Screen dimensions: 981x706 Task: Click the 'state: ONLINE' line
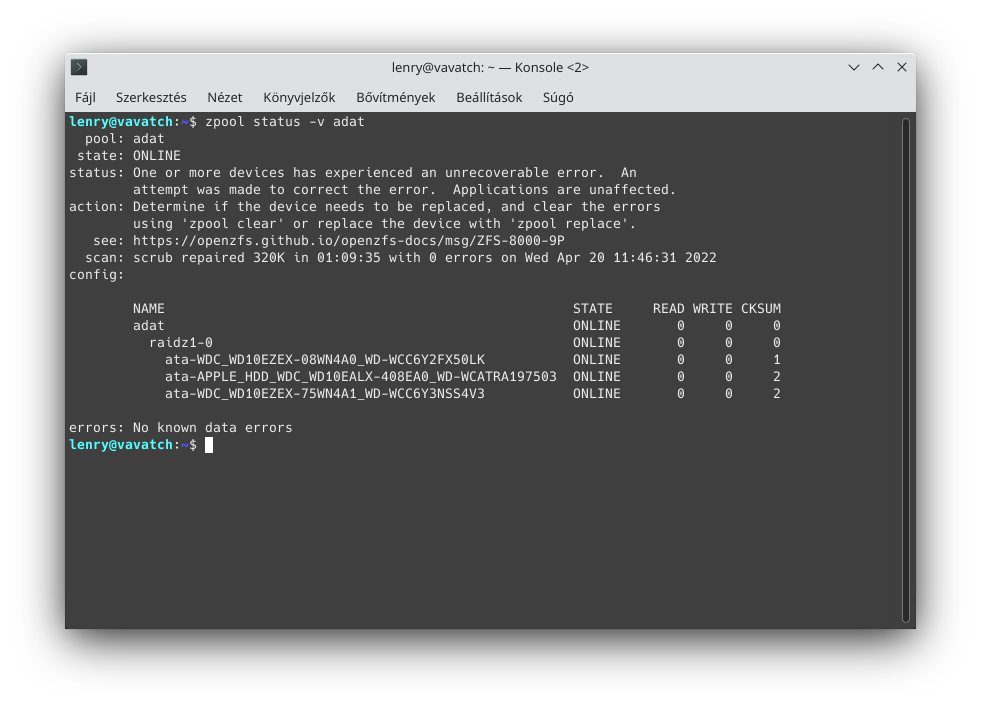click(x=129, y=156)
